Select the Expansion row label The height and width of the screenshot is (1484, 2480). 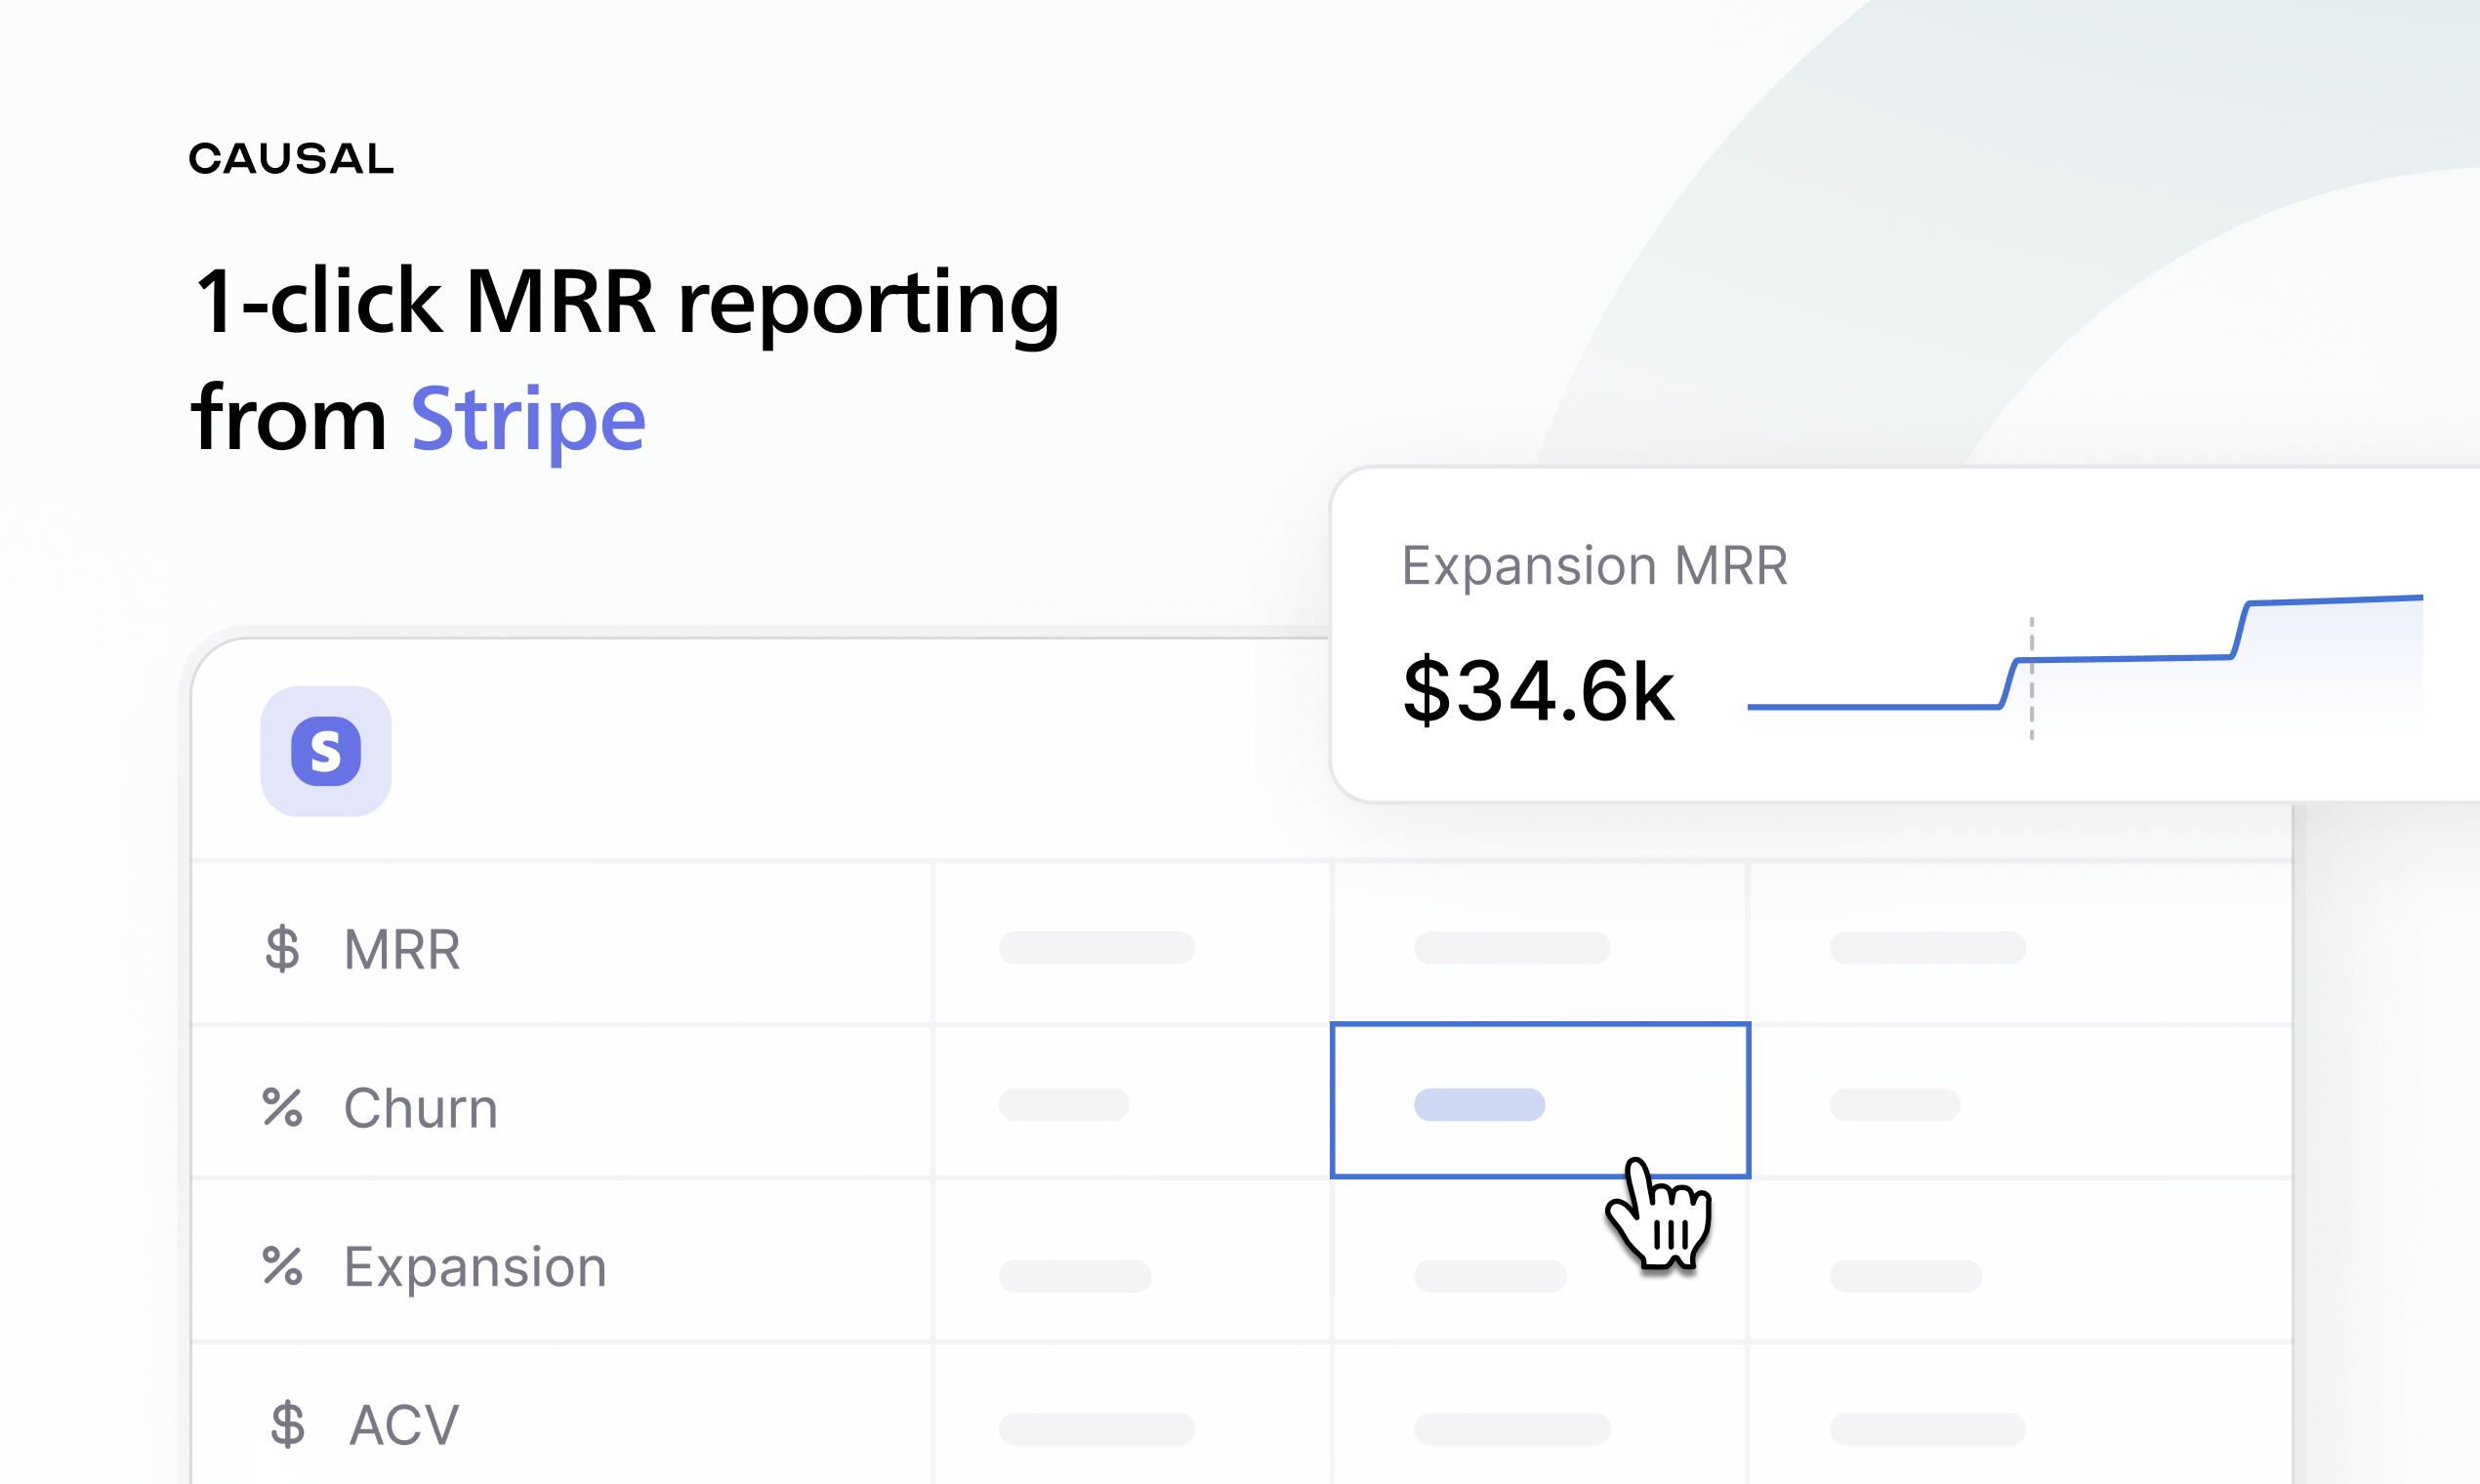point(475,1267)
